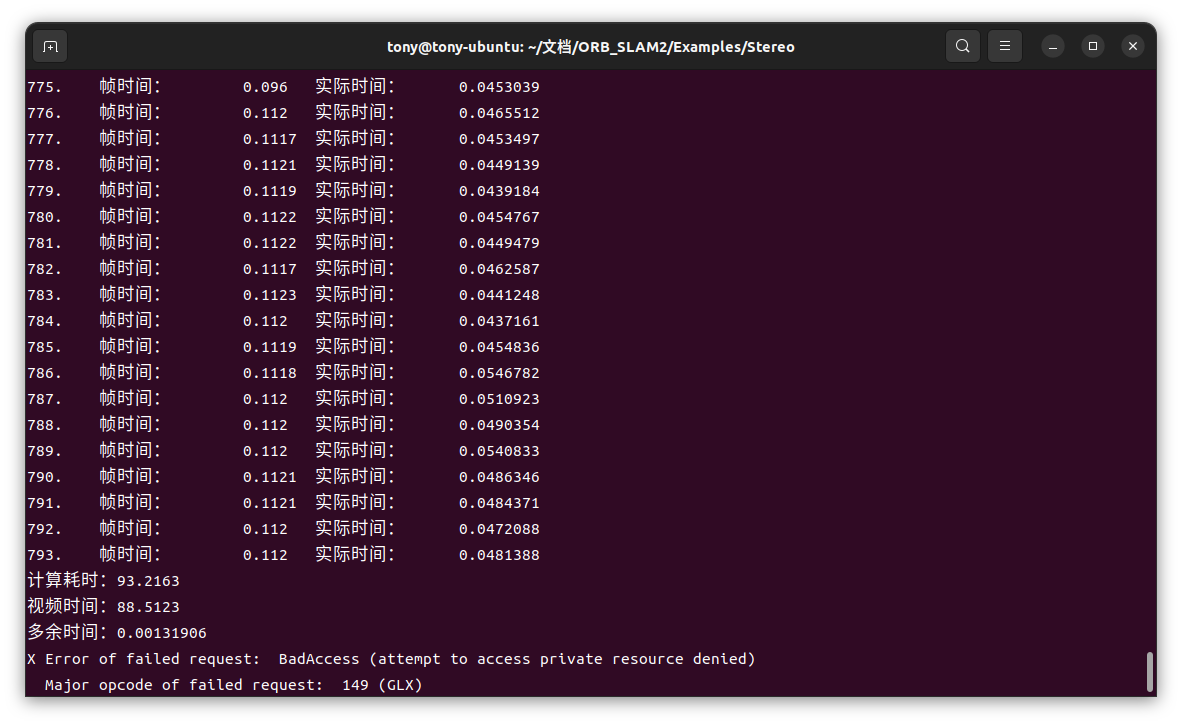Click frame number 775 in output
Viewport: 1182px width, 725px height.
44,87
